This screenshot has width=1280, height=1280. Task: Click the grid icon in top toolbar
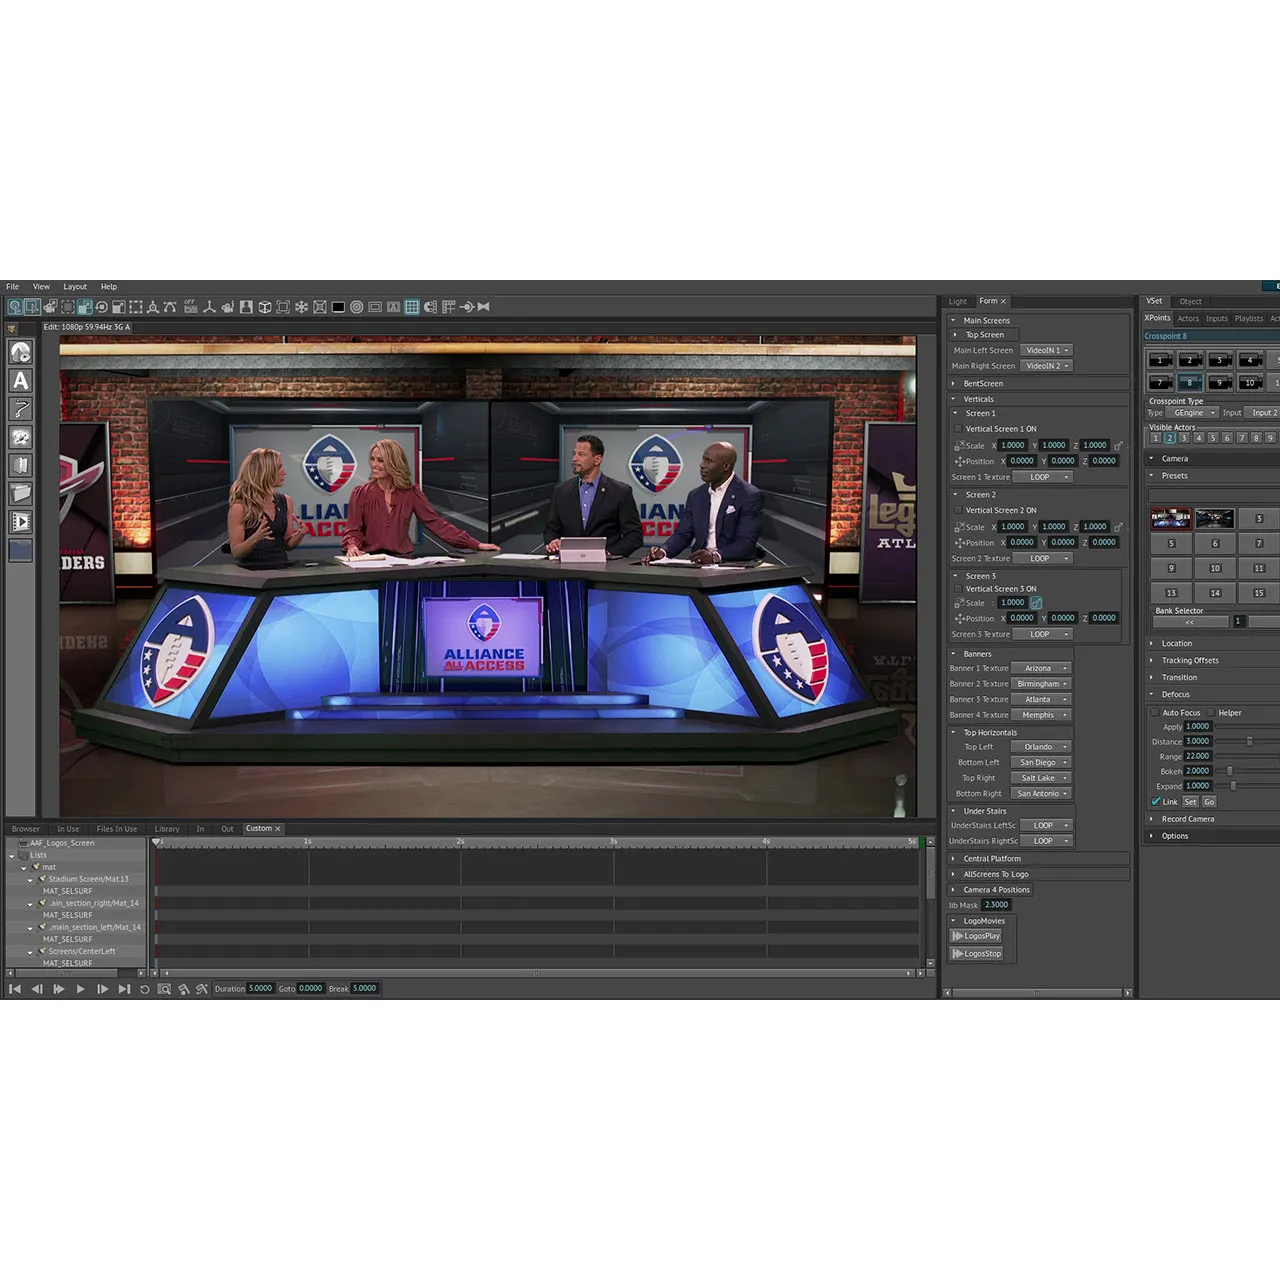[411, 307]
